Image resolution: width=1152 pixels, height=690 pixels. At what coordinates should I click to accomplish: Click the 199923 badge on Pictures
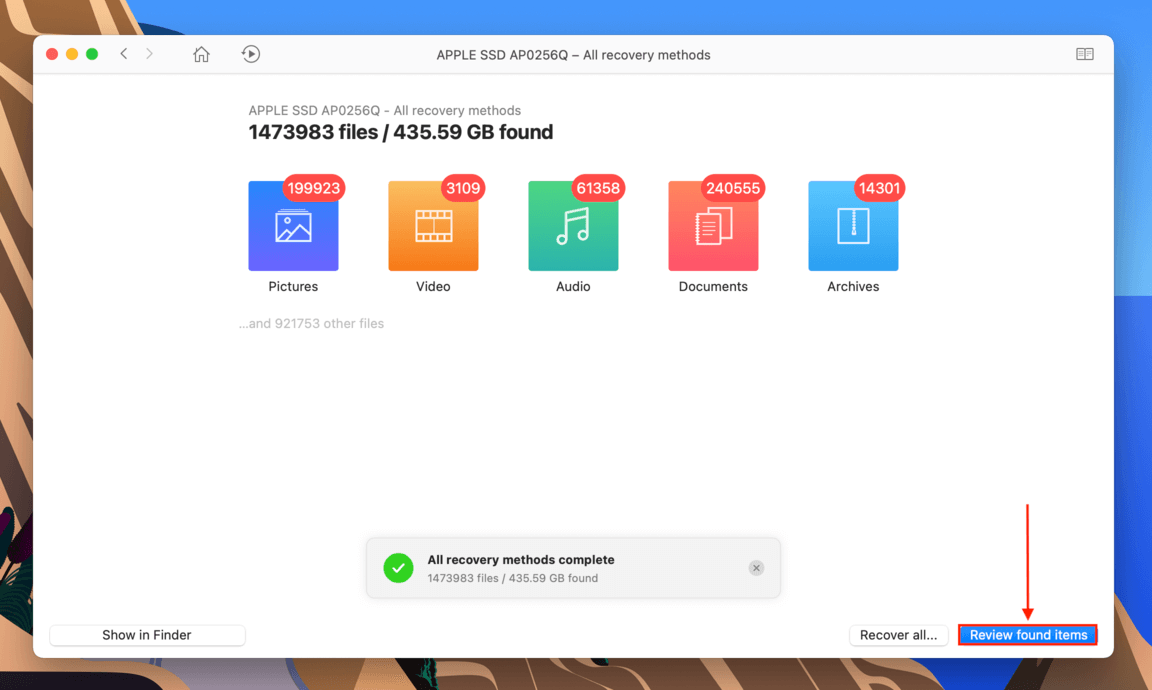pos(314,188)
